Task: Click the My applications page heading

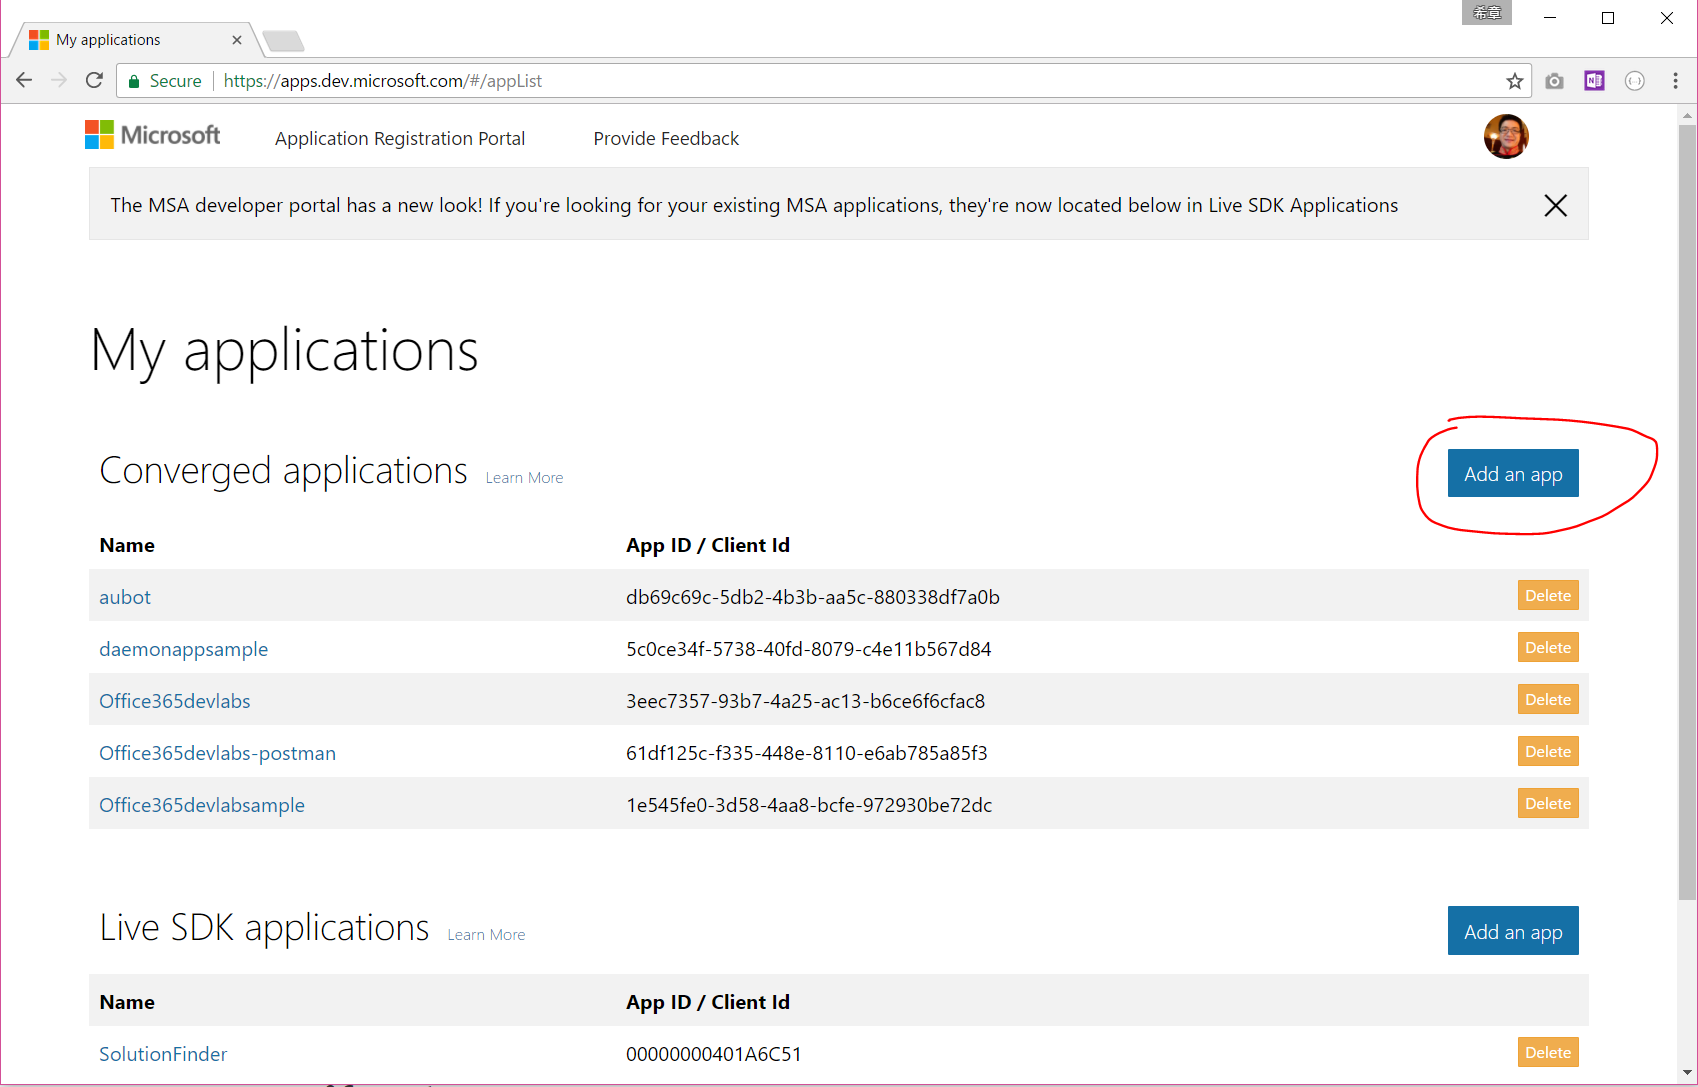Action: point(285,352)
